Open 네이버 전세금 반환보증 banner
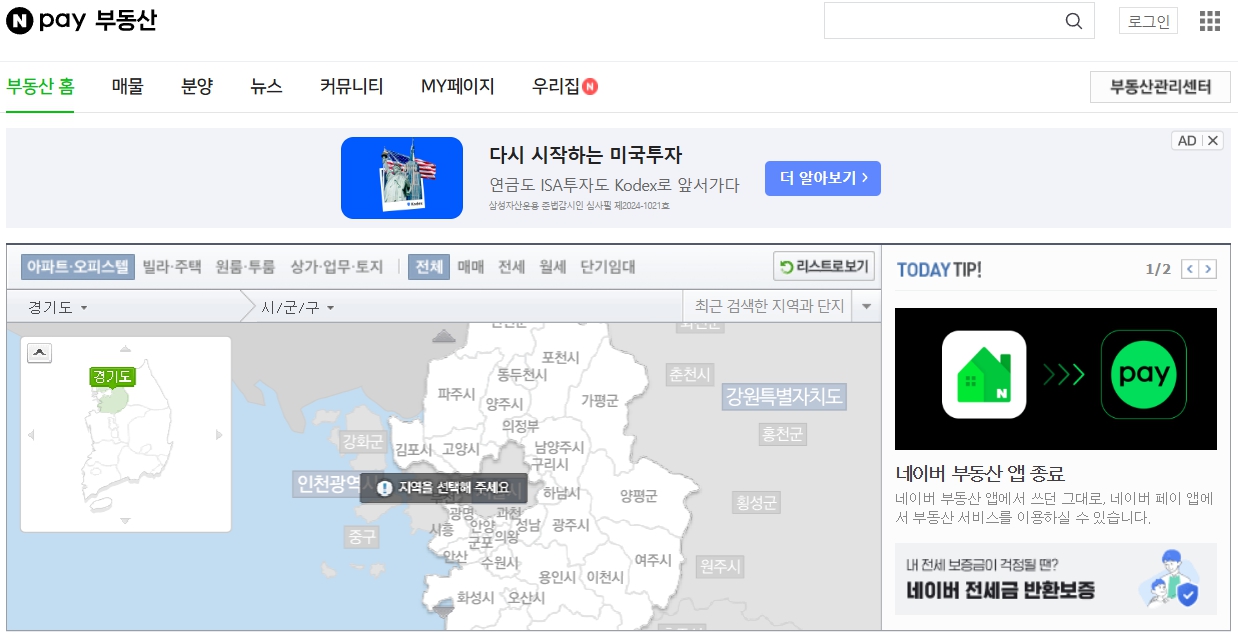The width and height of the screenshot is (1238, 644). tap(1056, 579)
